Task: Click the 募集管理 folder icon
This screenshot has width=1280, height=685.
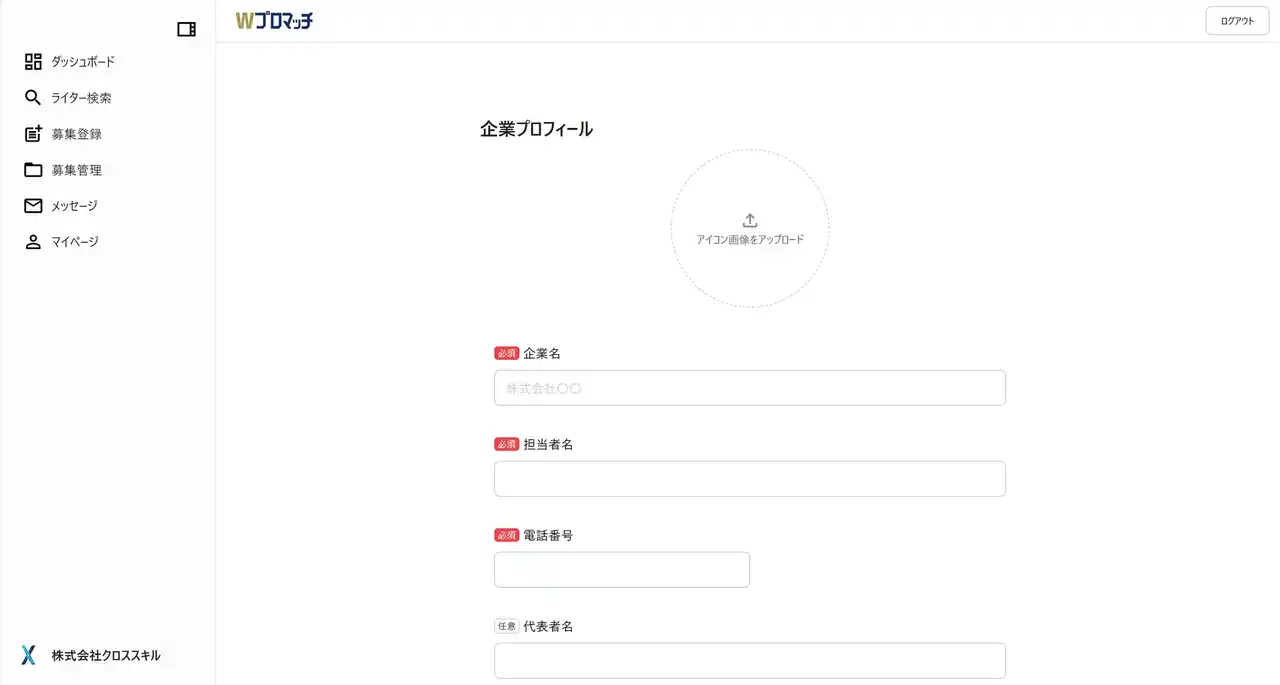Action: coord(33,170)
